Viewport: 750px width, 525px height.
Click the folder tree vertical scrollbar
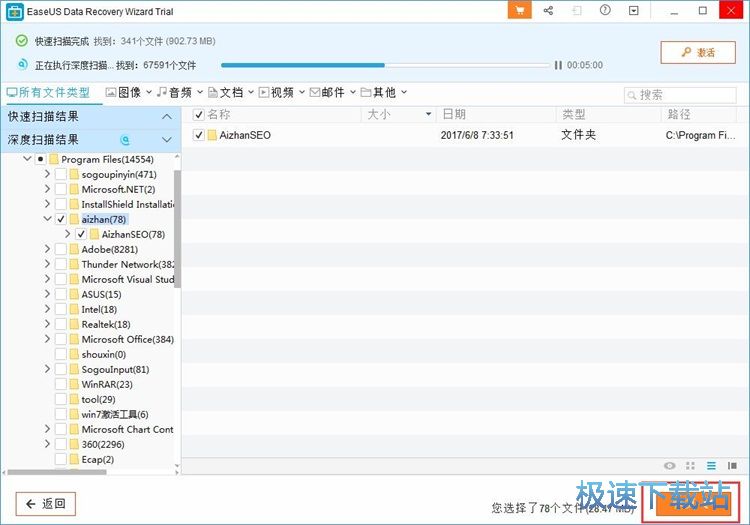pyautogui.click(x=177, y=229)
